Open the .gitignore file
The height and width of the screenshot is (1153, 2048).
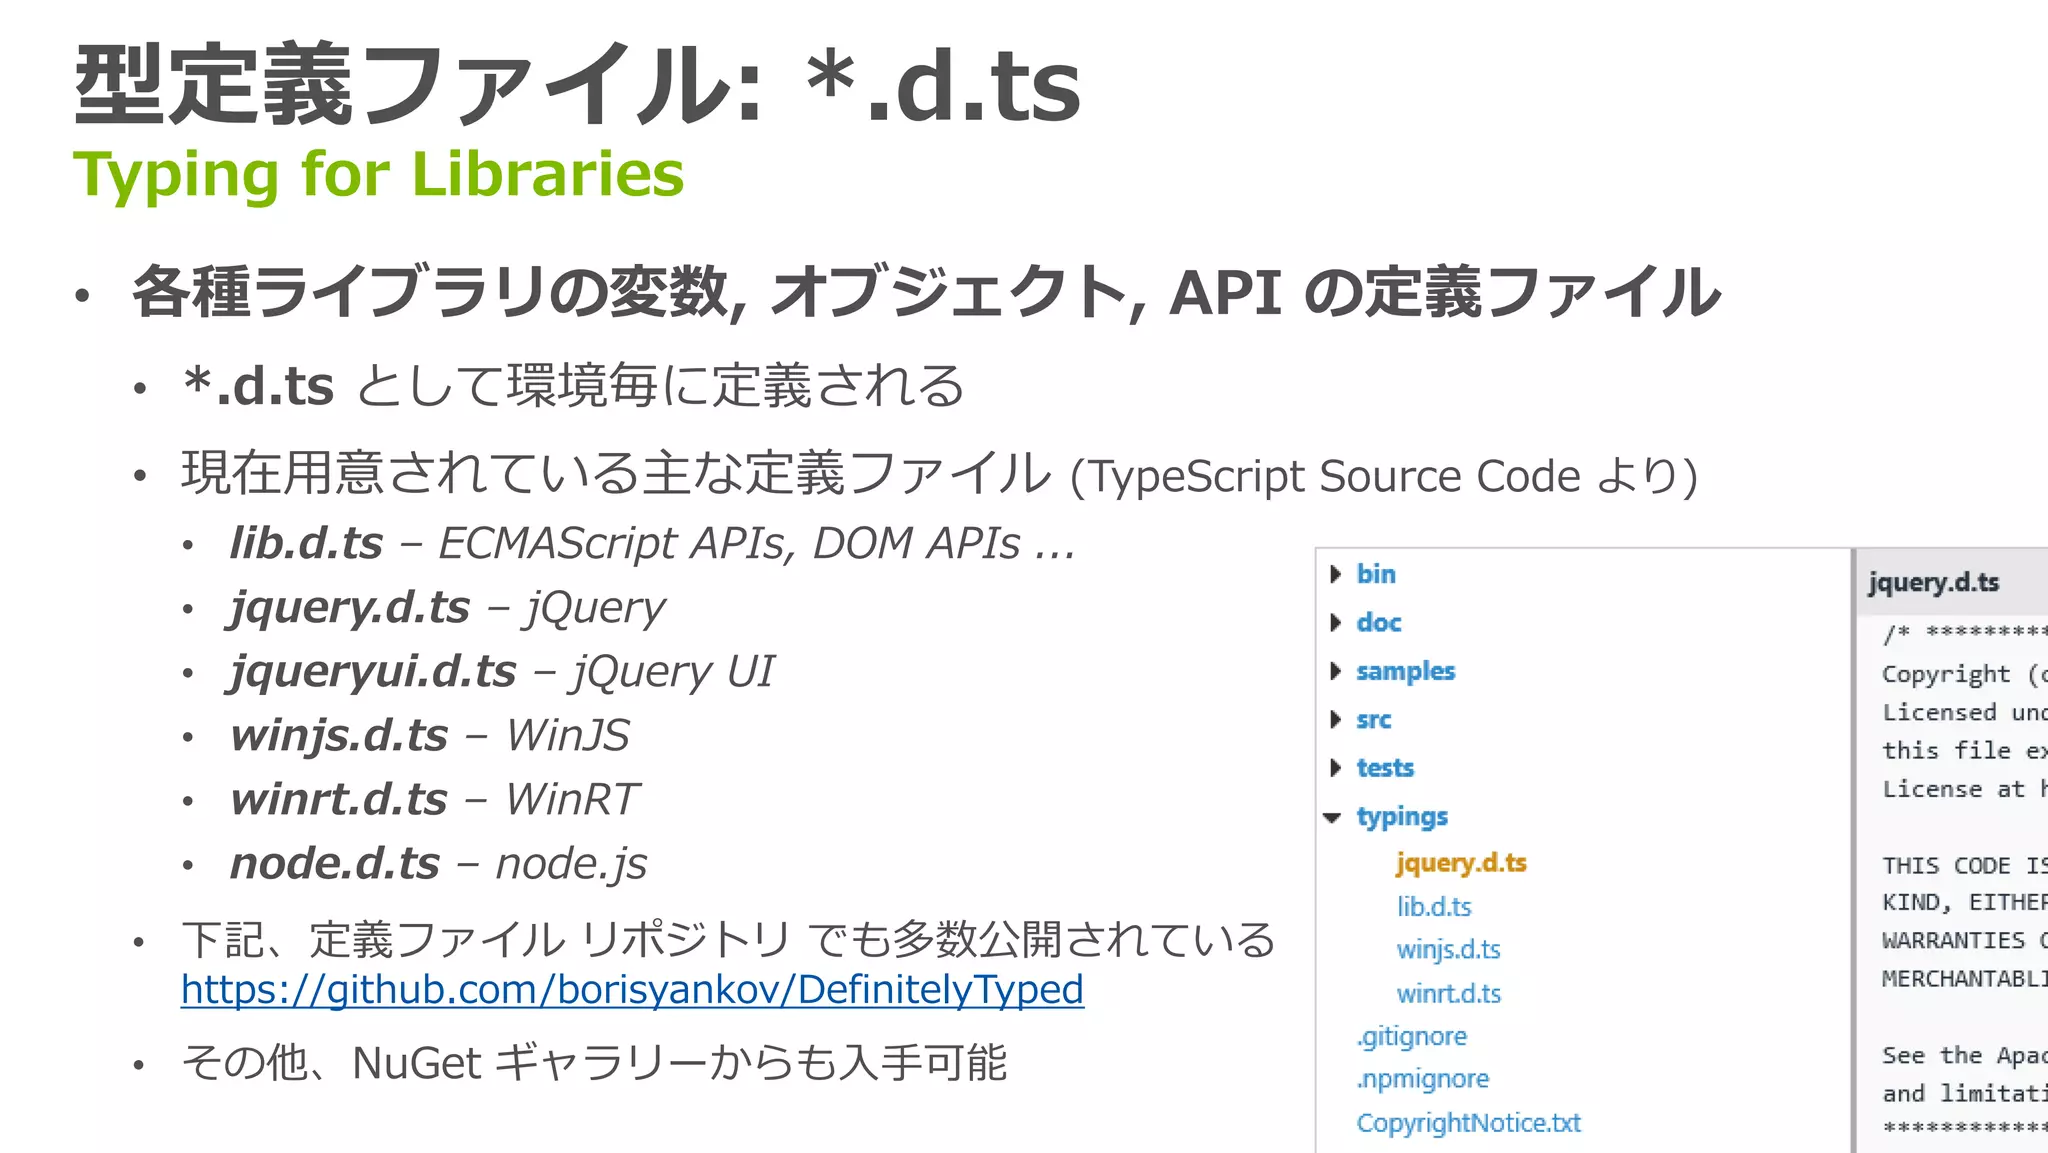click(x=1411, y=1036)
